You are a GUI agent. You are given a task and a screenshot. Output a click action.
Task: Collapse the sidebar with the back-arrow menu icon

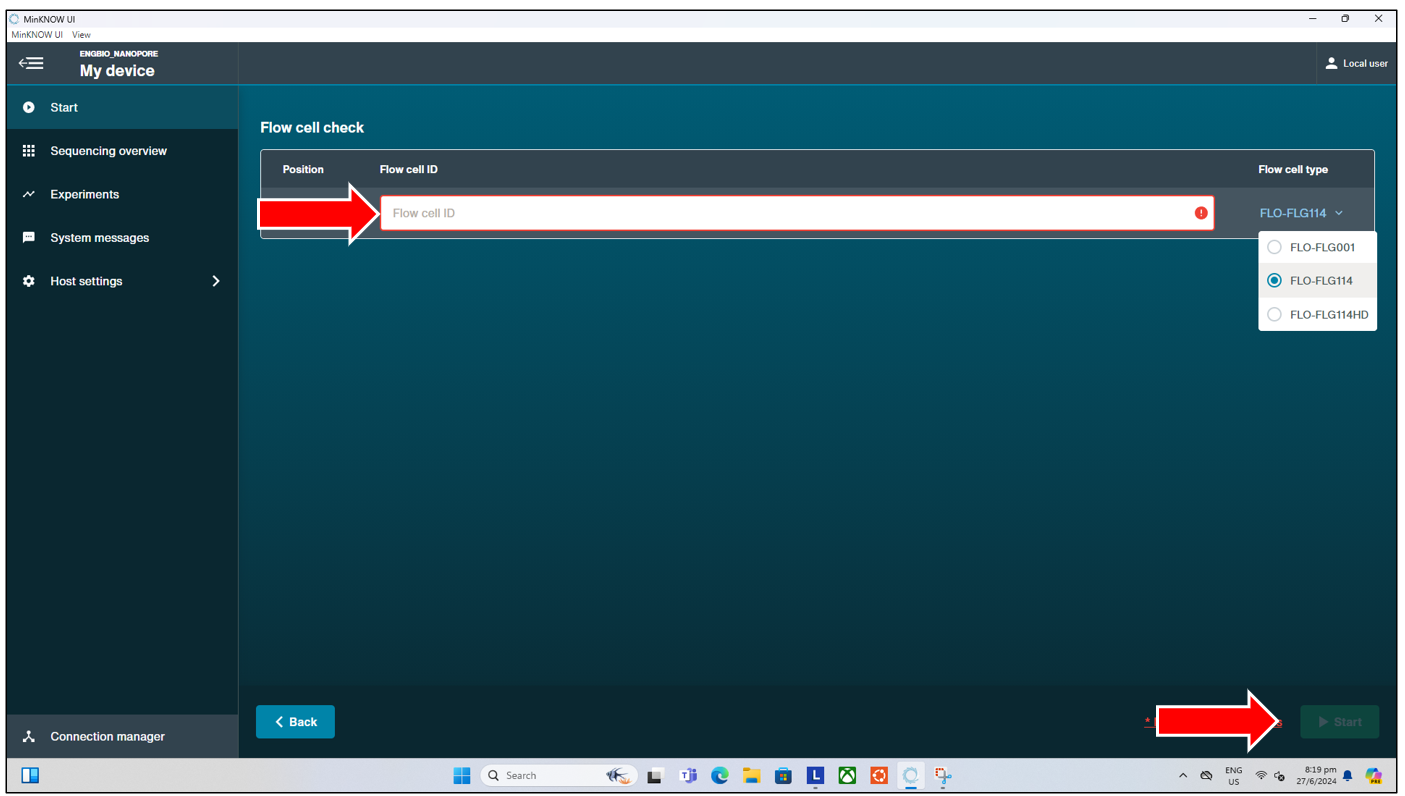point(31,63)
